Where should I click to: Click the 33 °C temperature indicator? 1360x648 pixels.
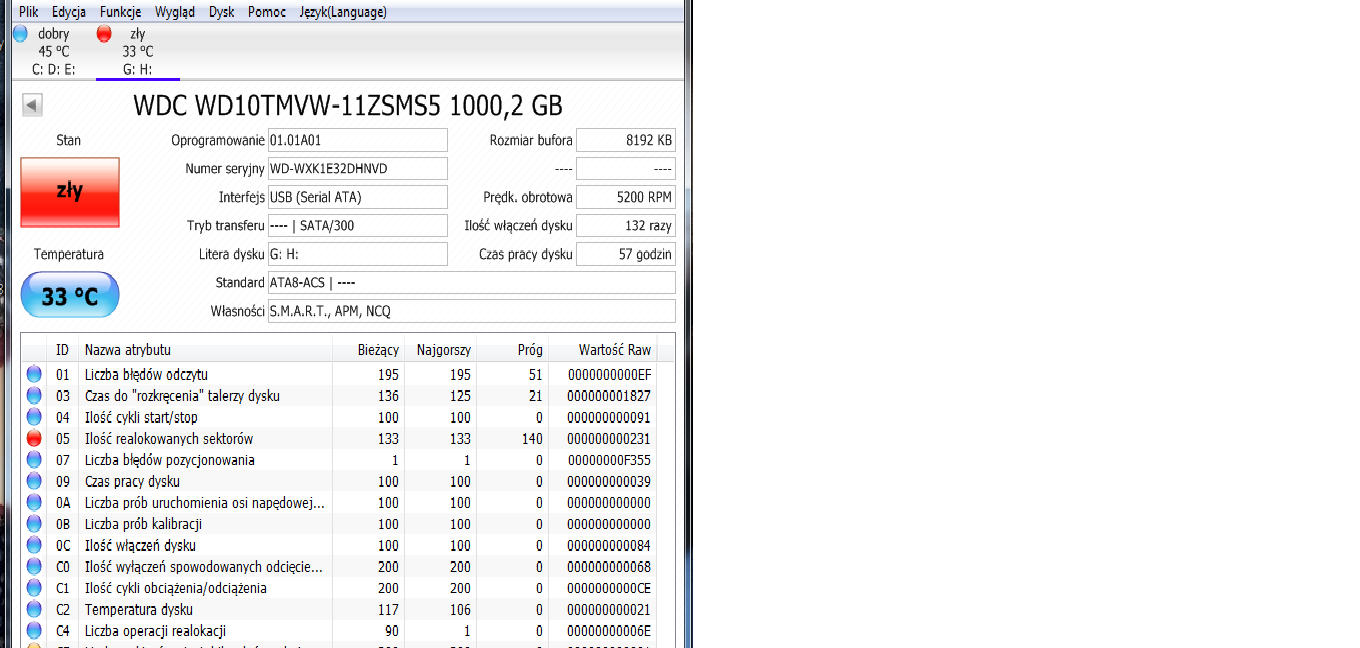pos(70,296)
